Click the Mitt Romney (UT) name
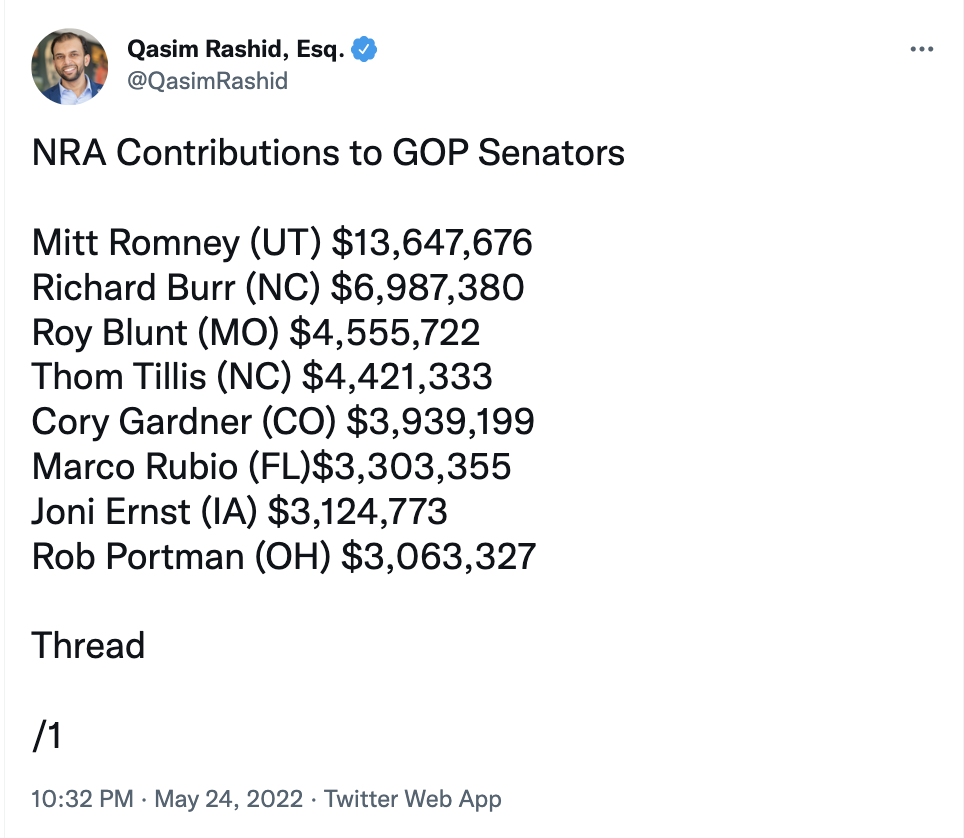 [x=177, y=243]
